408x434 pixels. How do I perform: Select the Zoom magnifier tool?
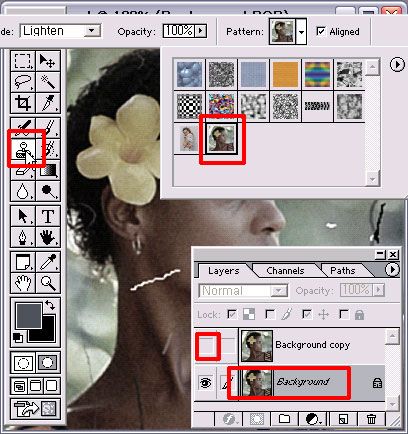[48, 283]
